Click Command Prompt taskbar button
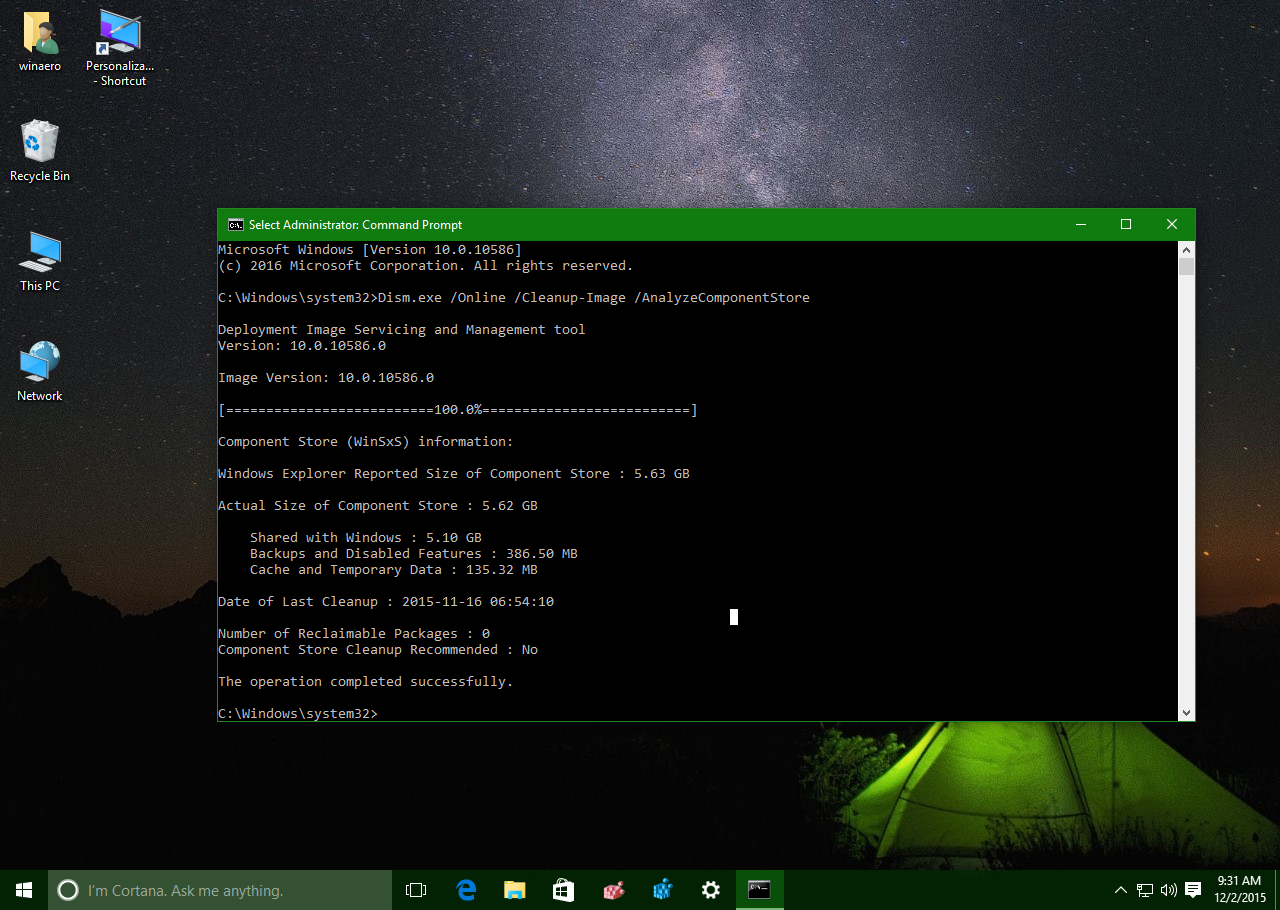1280x910 pixels. pos(760,890)
